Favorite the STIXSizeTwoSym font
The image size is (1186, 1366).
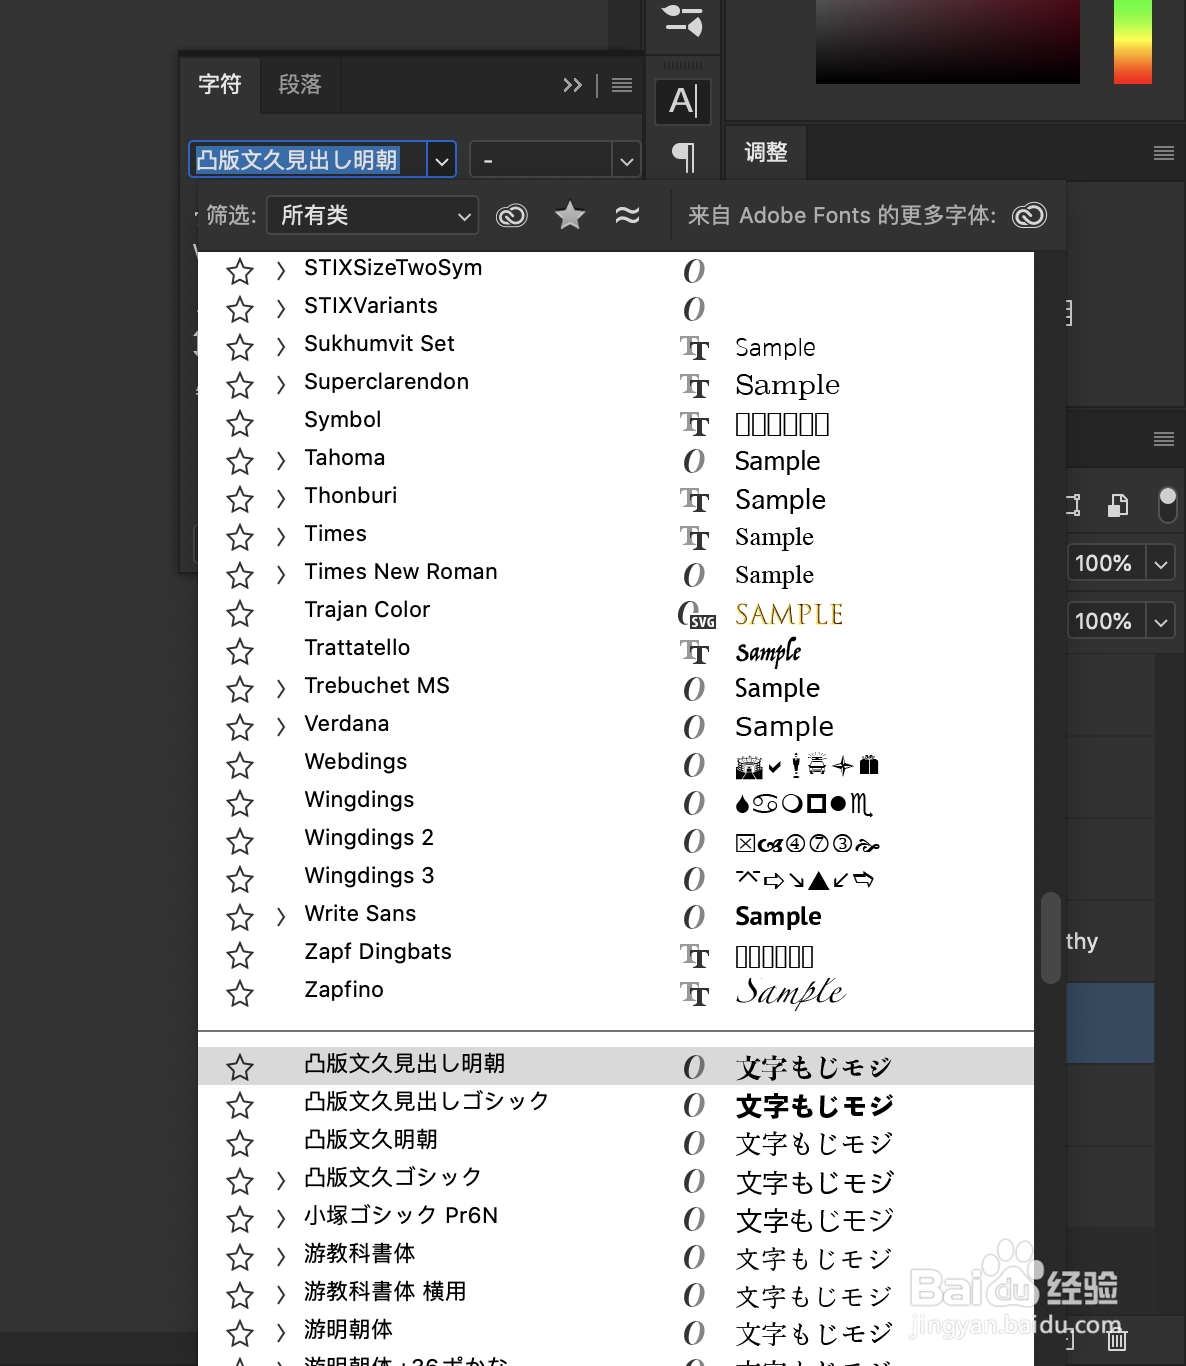click(240, 272)
